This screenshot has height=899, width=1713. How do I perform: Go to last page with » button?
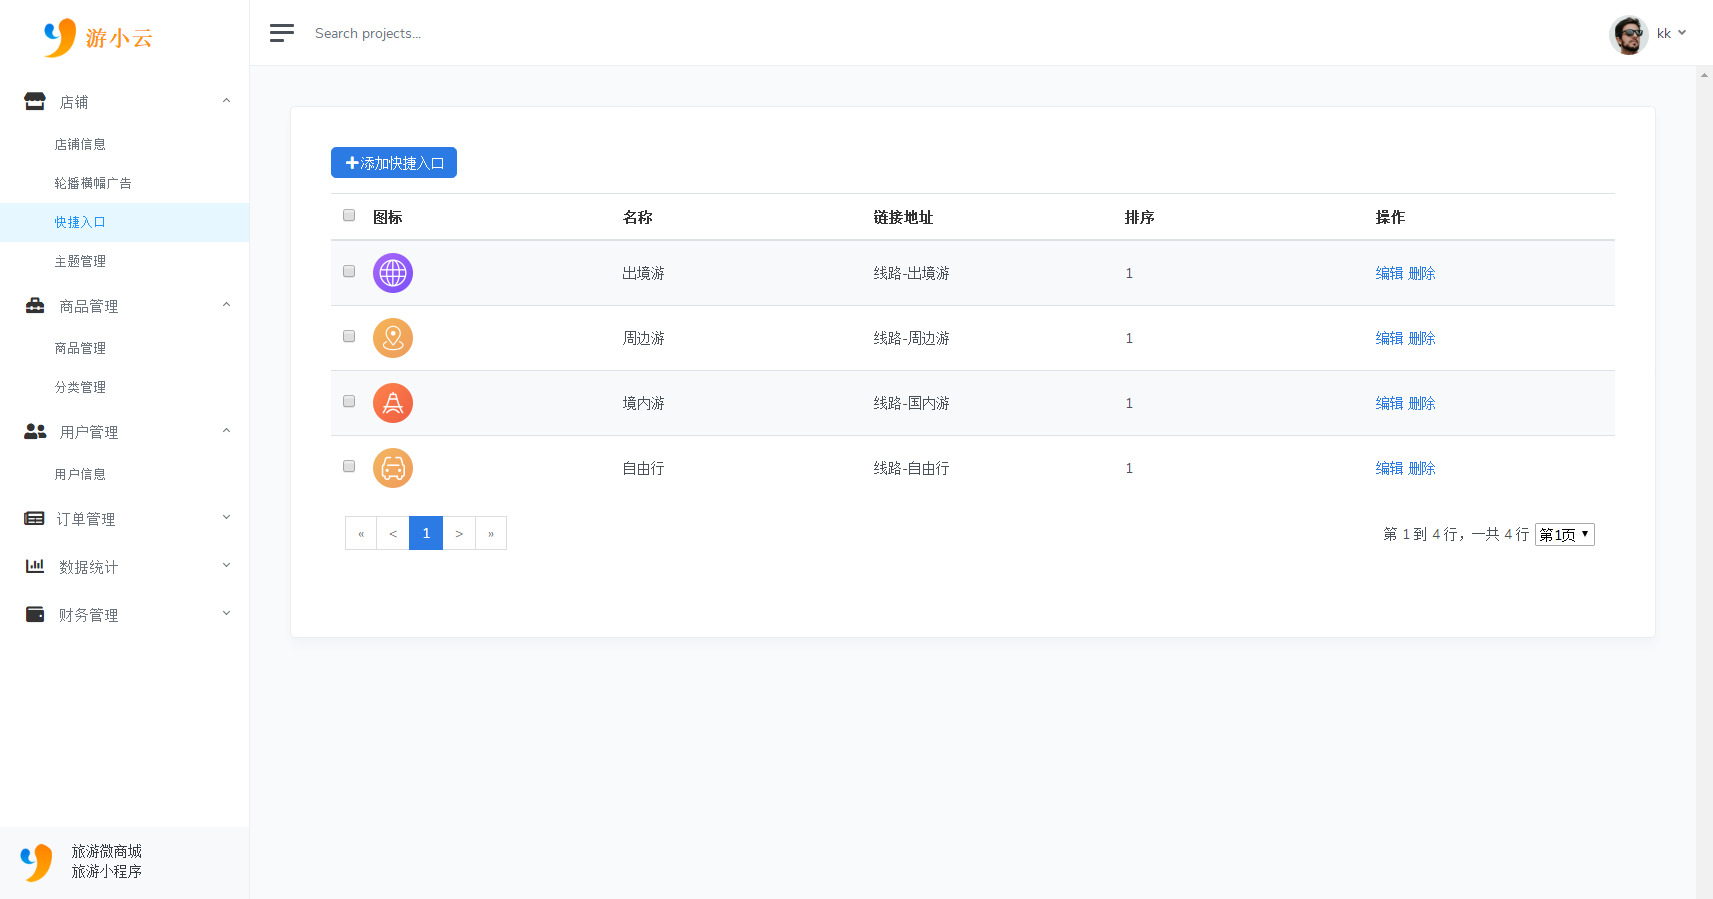click(x=491, y=533)
